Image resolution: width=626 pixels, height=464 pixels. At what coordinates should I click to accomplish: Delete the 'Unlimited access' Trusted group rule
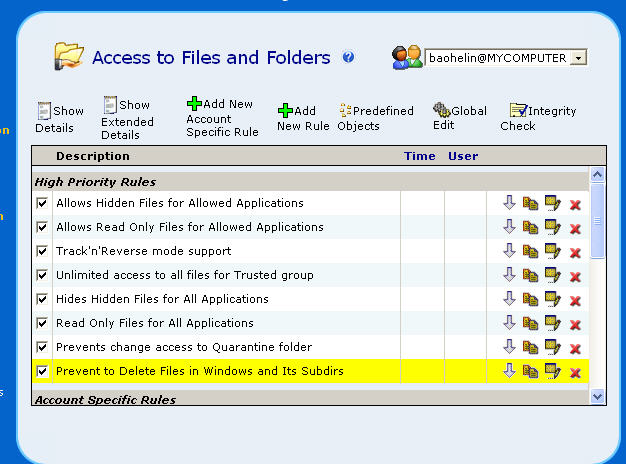pos(575,276)
